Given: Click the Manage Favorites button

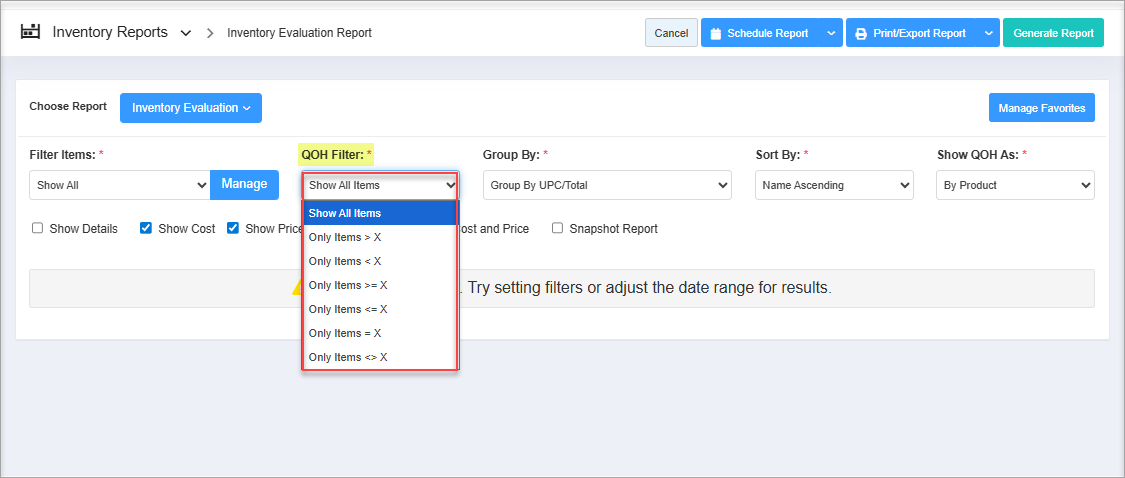Looking at the screenshot, I should [x=1041, y=108].
